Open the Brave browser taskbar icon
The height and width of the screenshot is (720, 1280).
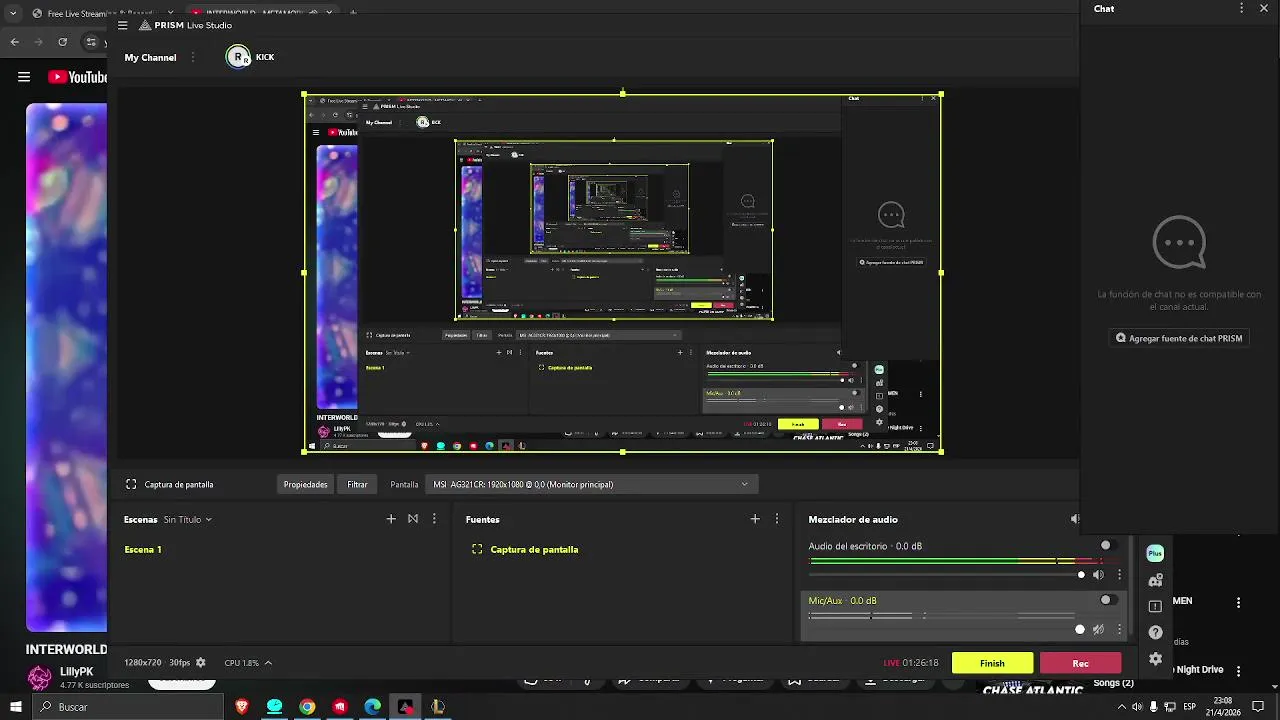coord(241,707)
